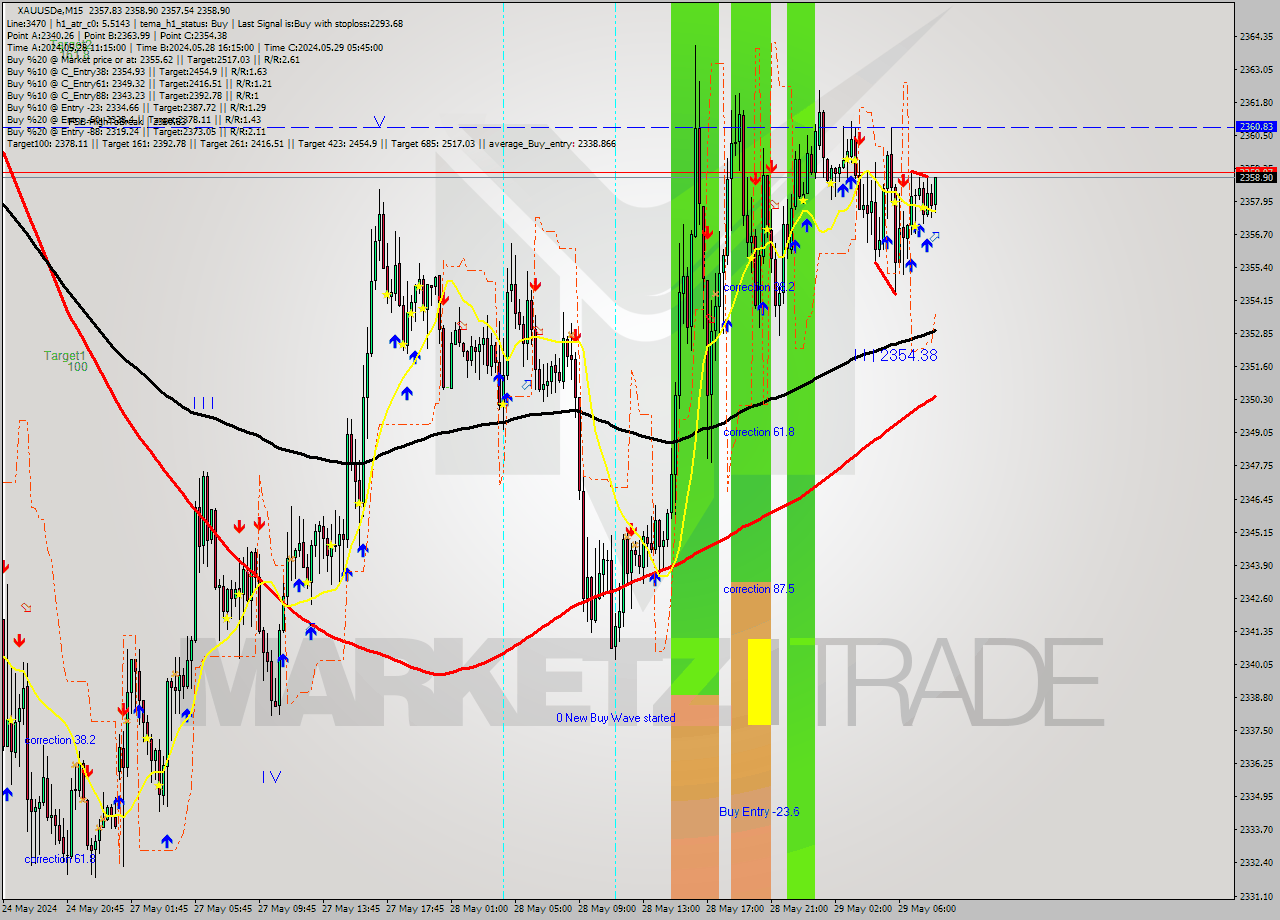The height and width of the screenshot is (920, 1280).
Task: Click the 2338.80 price axis value
Action: click(1256, 697)
